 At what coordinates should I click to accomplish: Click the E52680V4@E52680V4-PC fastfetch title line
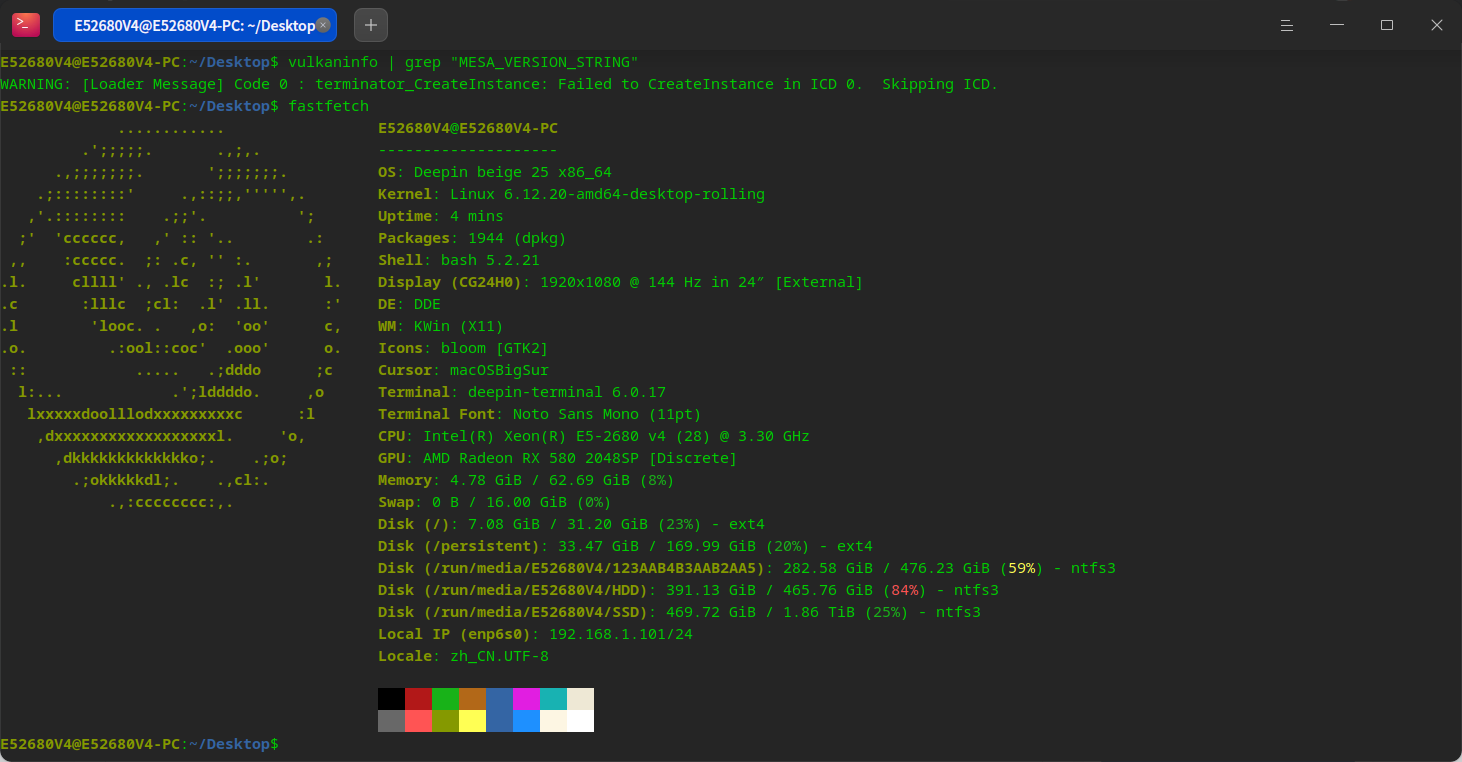468,128
